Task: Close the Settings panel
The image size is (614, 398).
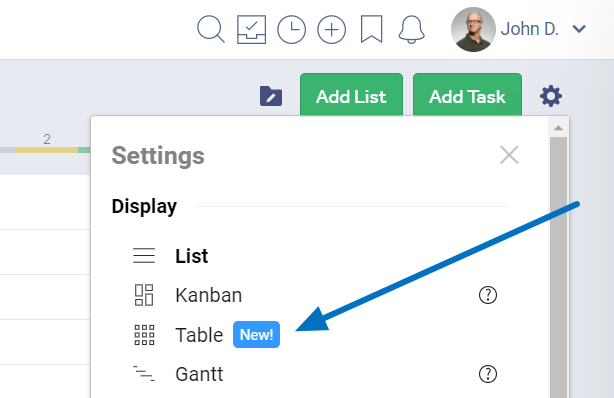Action: coord(509,155)
